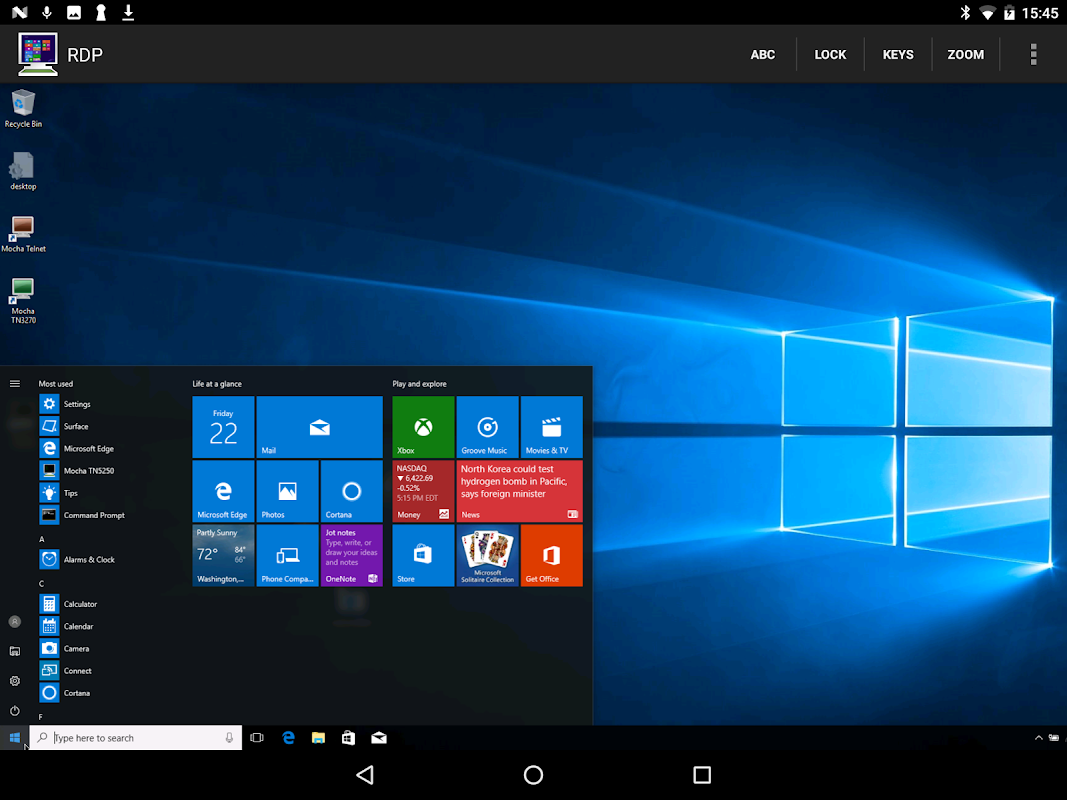This screenshot has height=800, width=1067.
Task: Toggle the ABC keyboard button
Action: (x=763, y=54)
